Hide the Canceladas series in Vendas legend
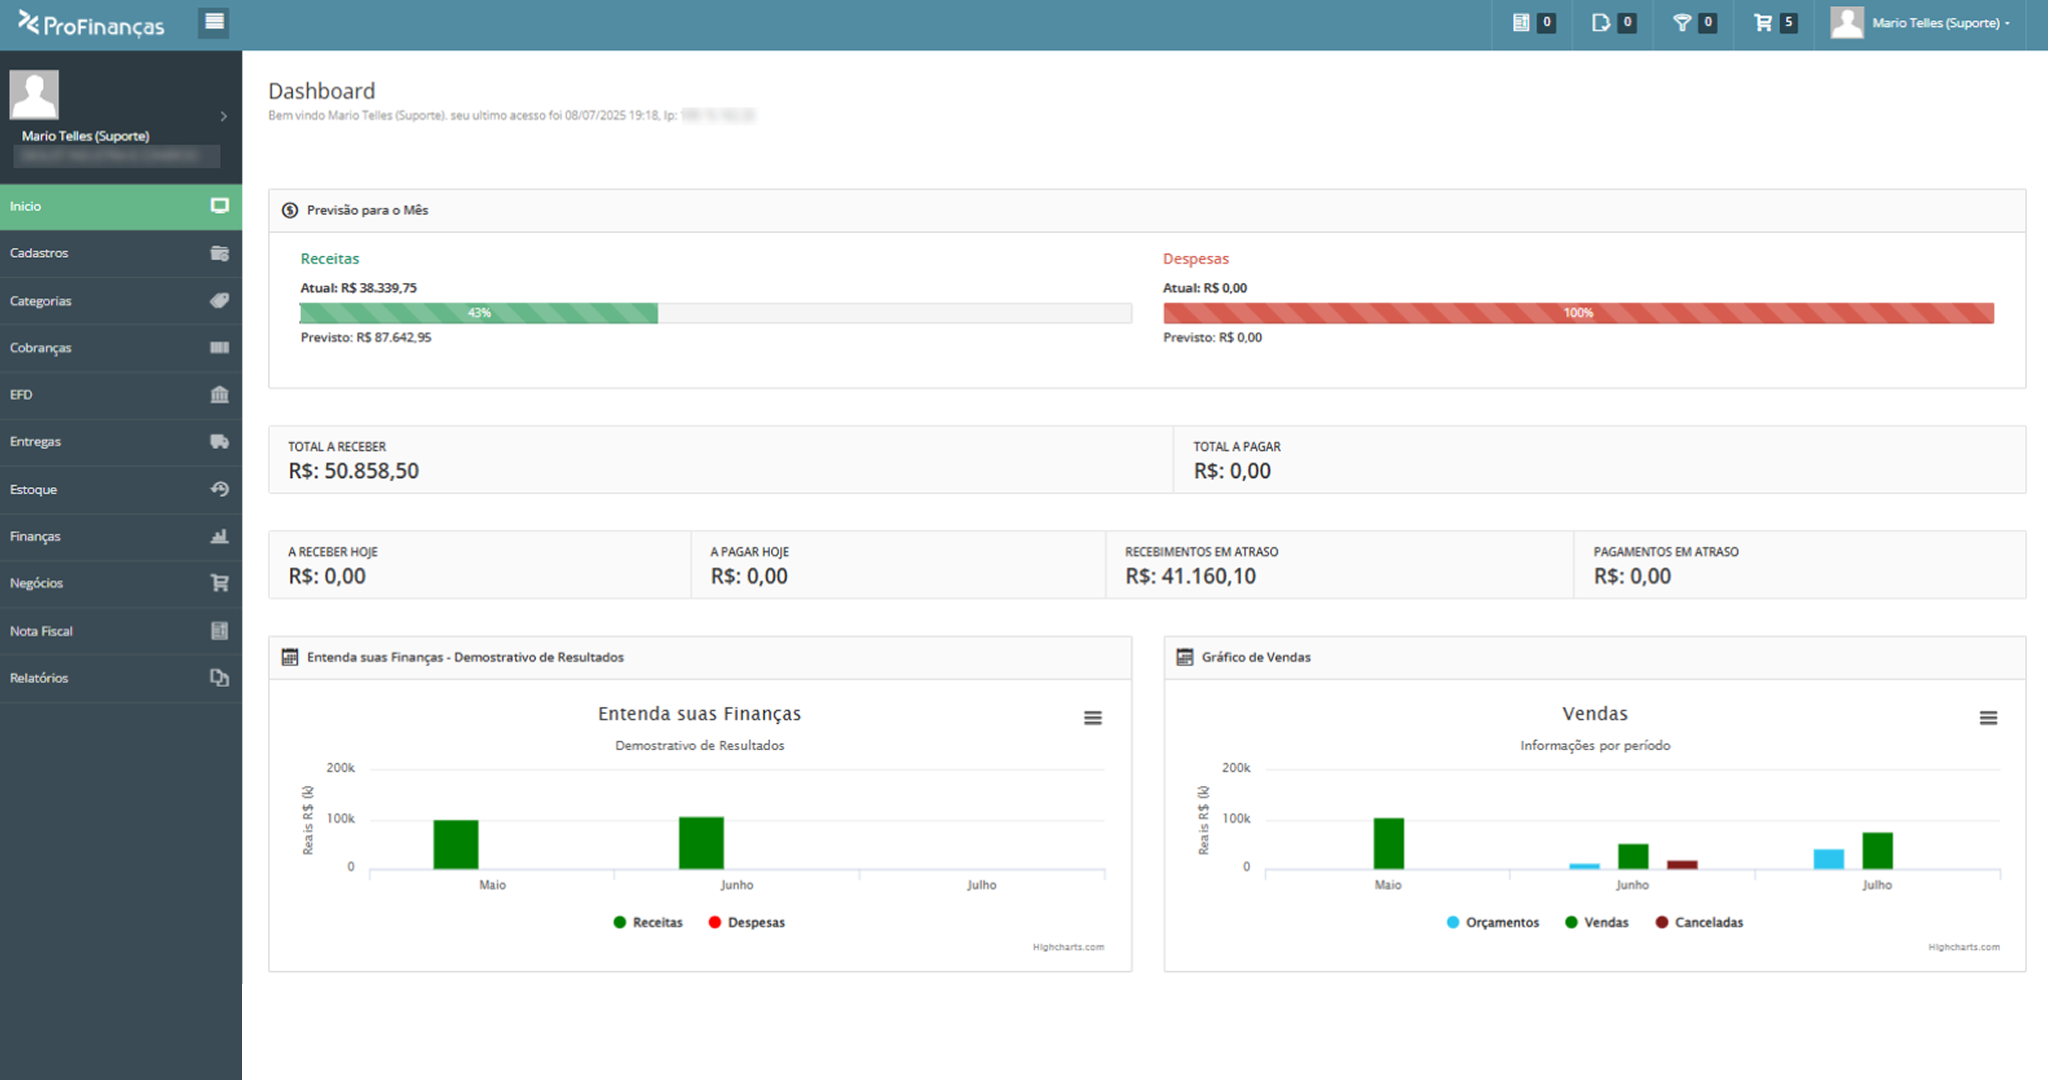 pyautogui.click(x=1698, y=922)
